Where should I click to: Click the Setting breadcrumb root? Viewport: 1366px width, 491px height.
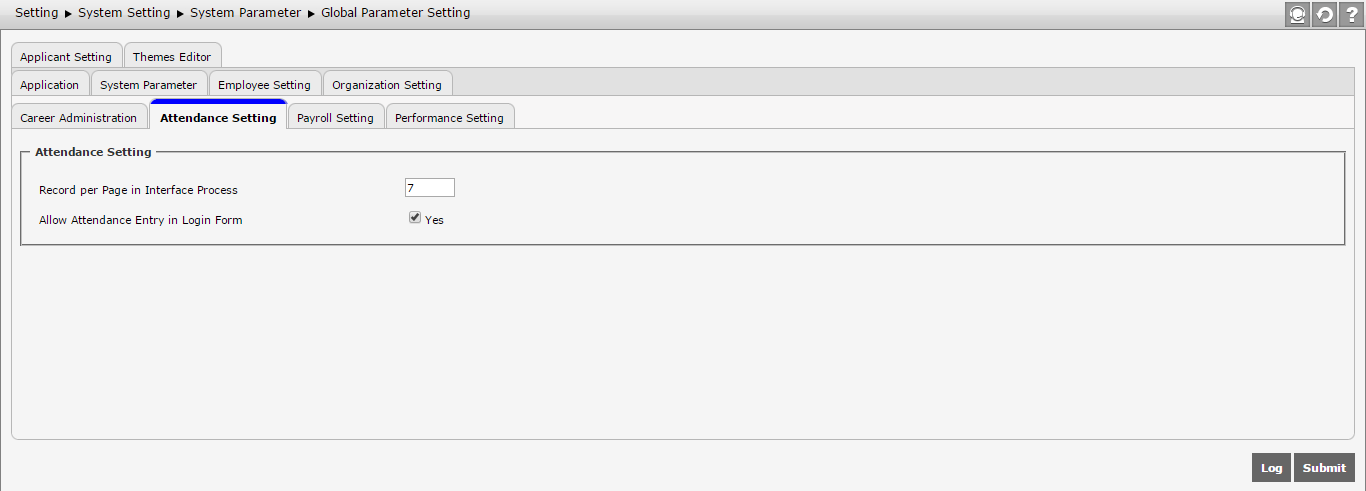37,13
